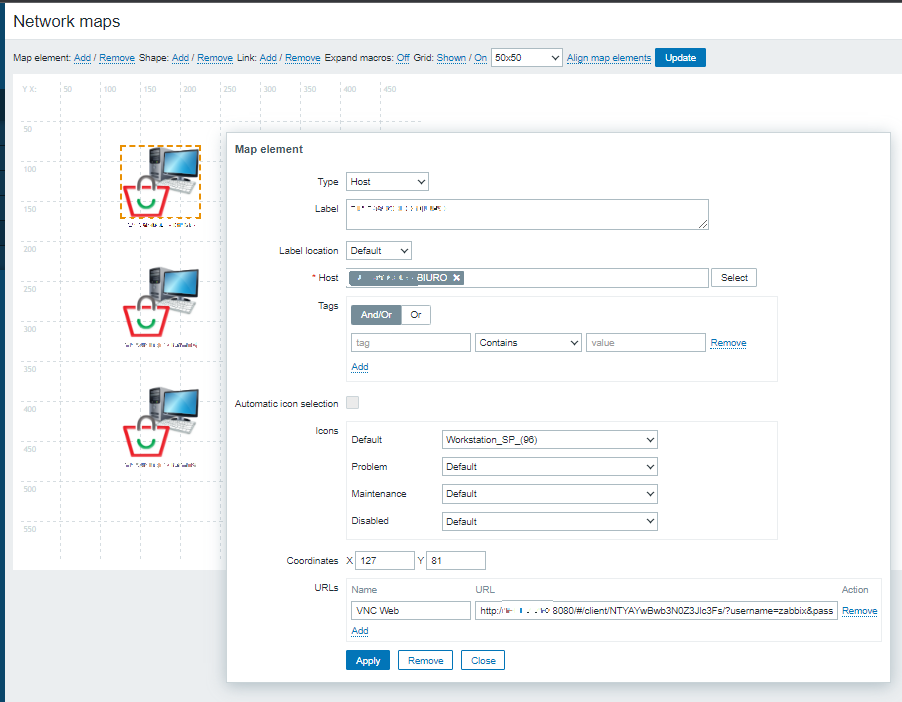Viewport: 902px width, 702px height.
Task: Click Align map elements link
Action: pos(608,57)
